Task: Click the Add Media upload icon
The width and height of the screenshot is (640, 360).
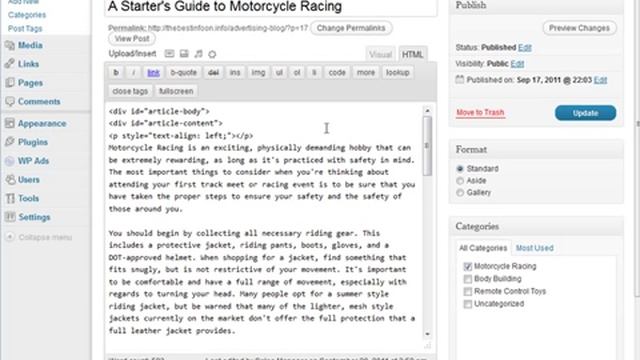Action: (x=212, y=54)
